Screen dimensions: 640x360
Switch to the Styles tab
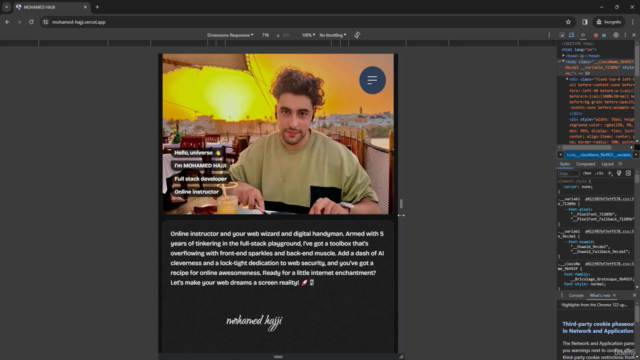coord(564,164)
